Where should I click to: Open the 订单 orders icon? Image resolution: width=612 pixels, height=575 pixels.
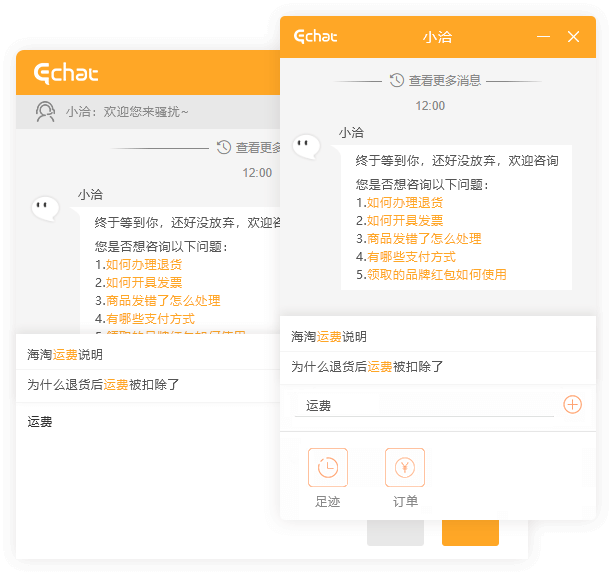[x=405, y=468]
